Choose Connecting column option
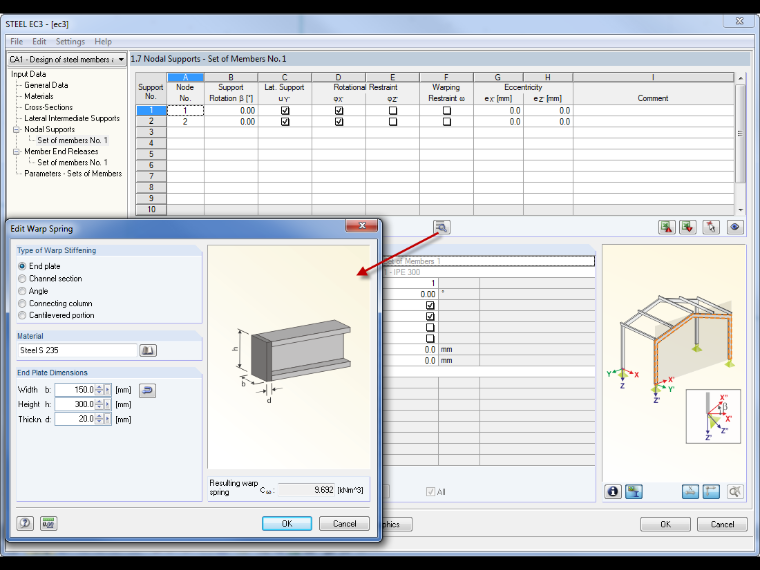 [22, 303]
